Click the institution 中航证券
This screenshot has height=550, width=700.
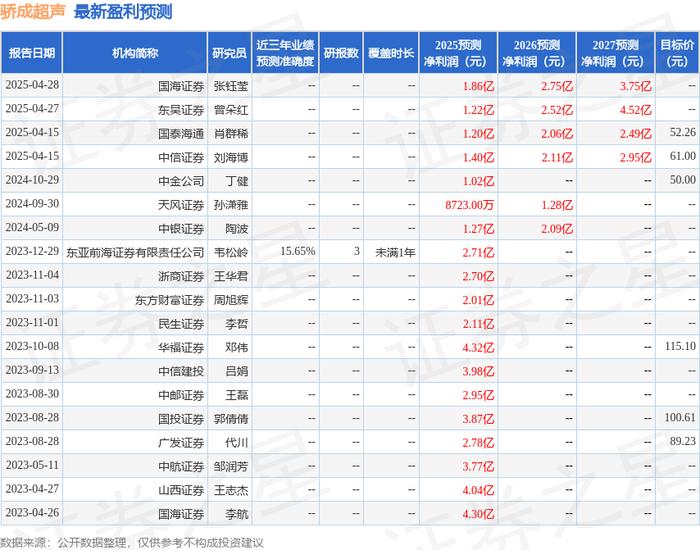[x=181, y=467]
